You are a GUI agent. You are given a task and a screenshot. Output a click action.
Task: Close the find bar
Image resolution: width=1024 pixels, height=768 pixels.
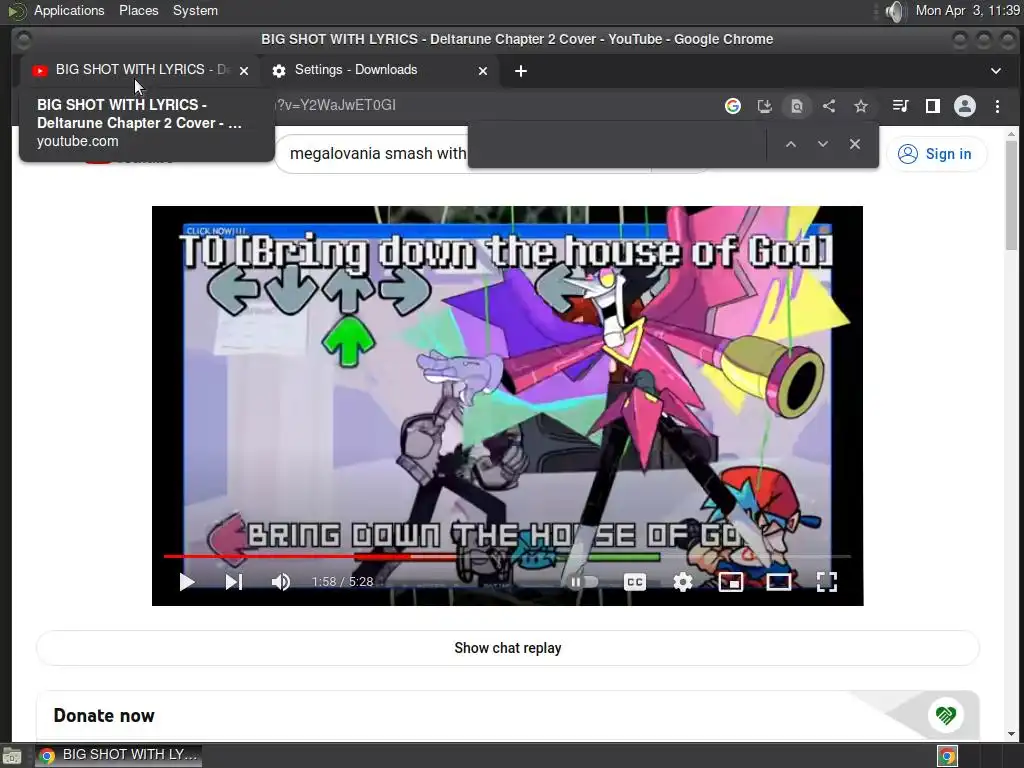point(855,144)
